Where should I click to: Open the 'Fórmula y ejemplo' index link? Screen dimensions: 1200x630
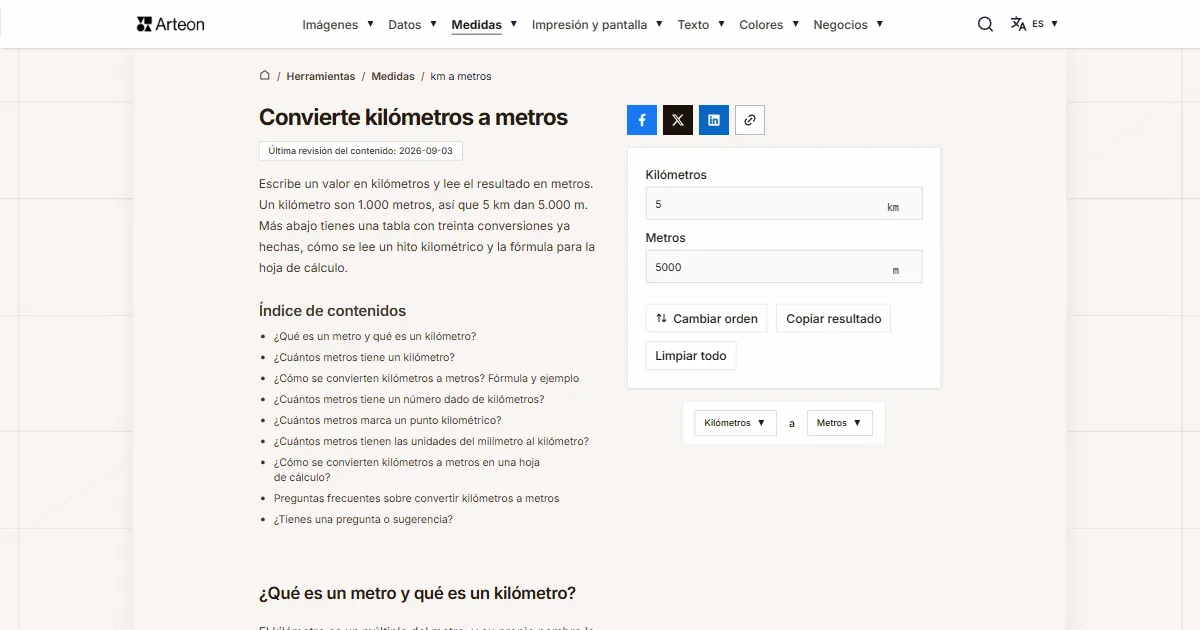pos(426,379)
